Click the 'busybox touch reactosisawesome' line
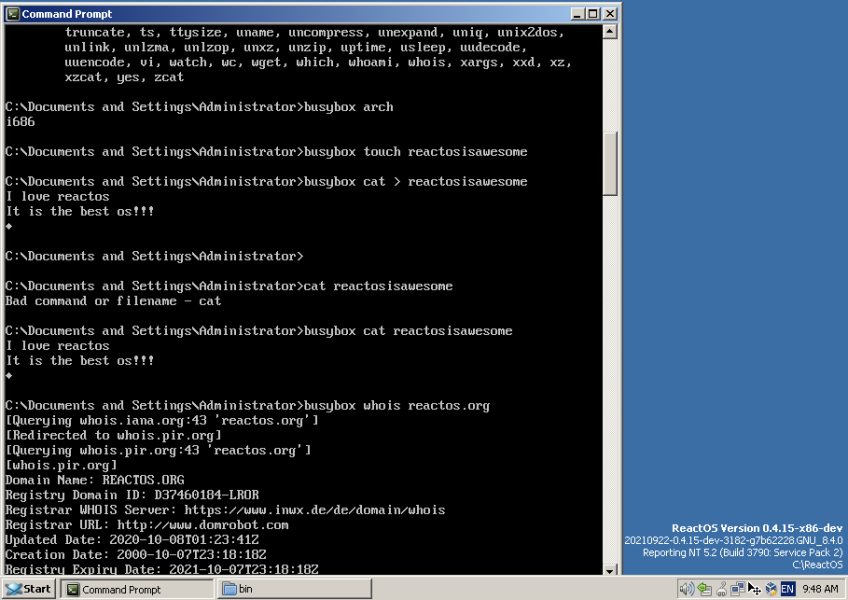 [x=266, y=151]
